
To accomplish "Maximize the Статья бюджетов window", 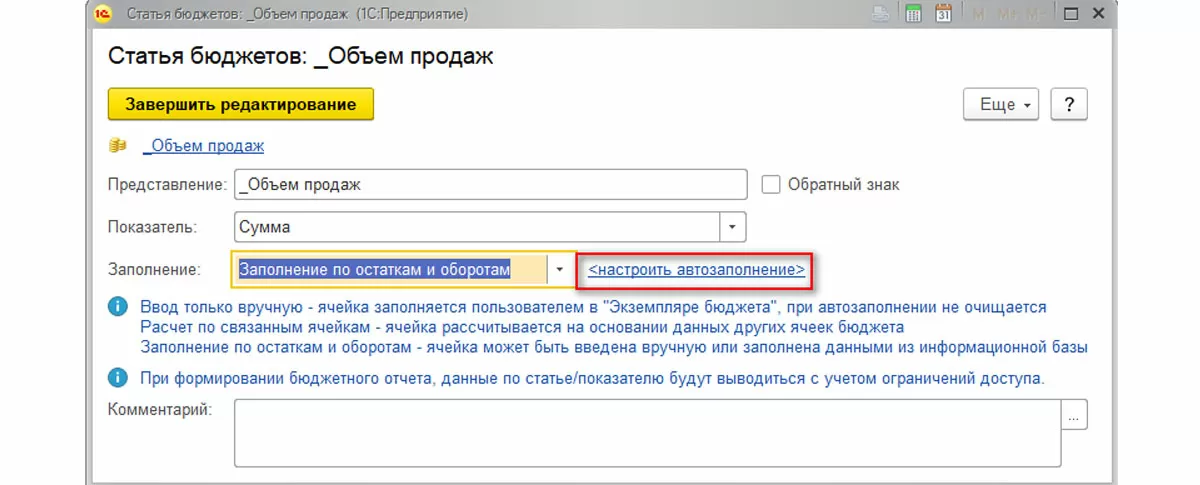I will pyautogui.click(x=1070, y=14).
